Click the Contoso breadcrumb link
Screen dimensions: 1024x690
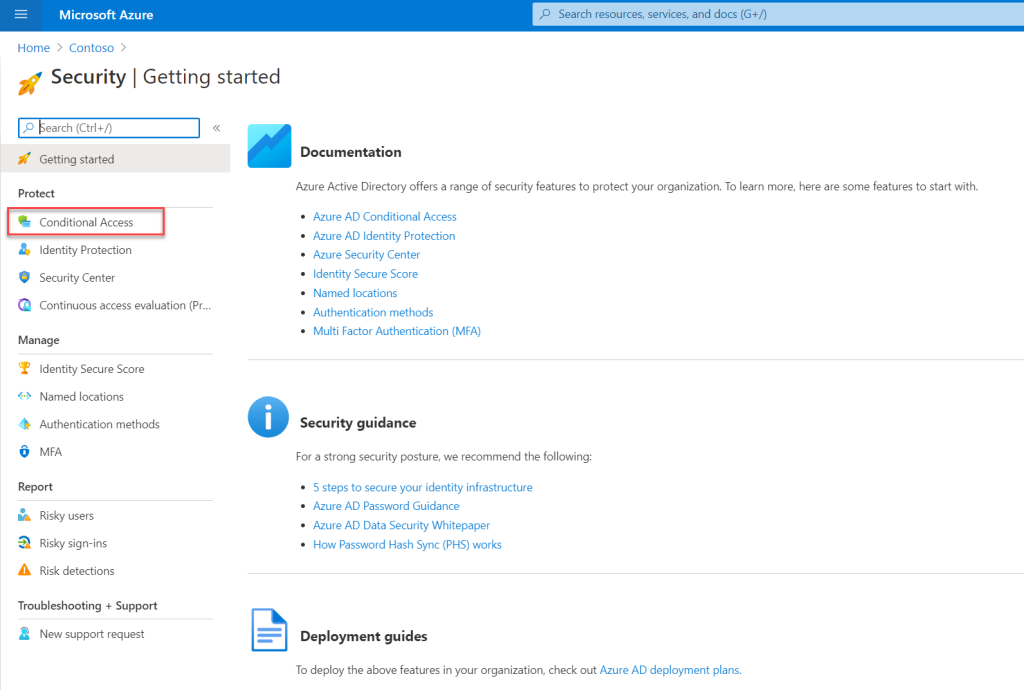(91, 47)
